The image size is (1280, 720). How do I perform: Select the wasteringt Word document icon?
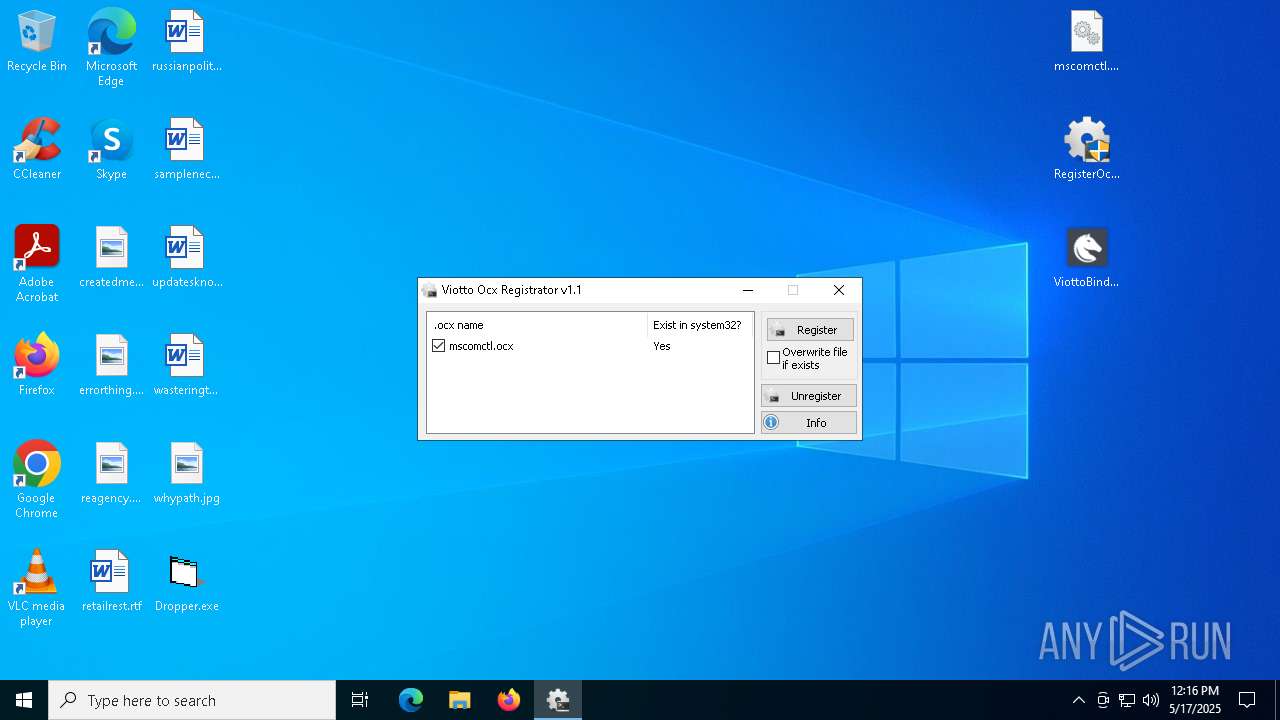point(186,365)
